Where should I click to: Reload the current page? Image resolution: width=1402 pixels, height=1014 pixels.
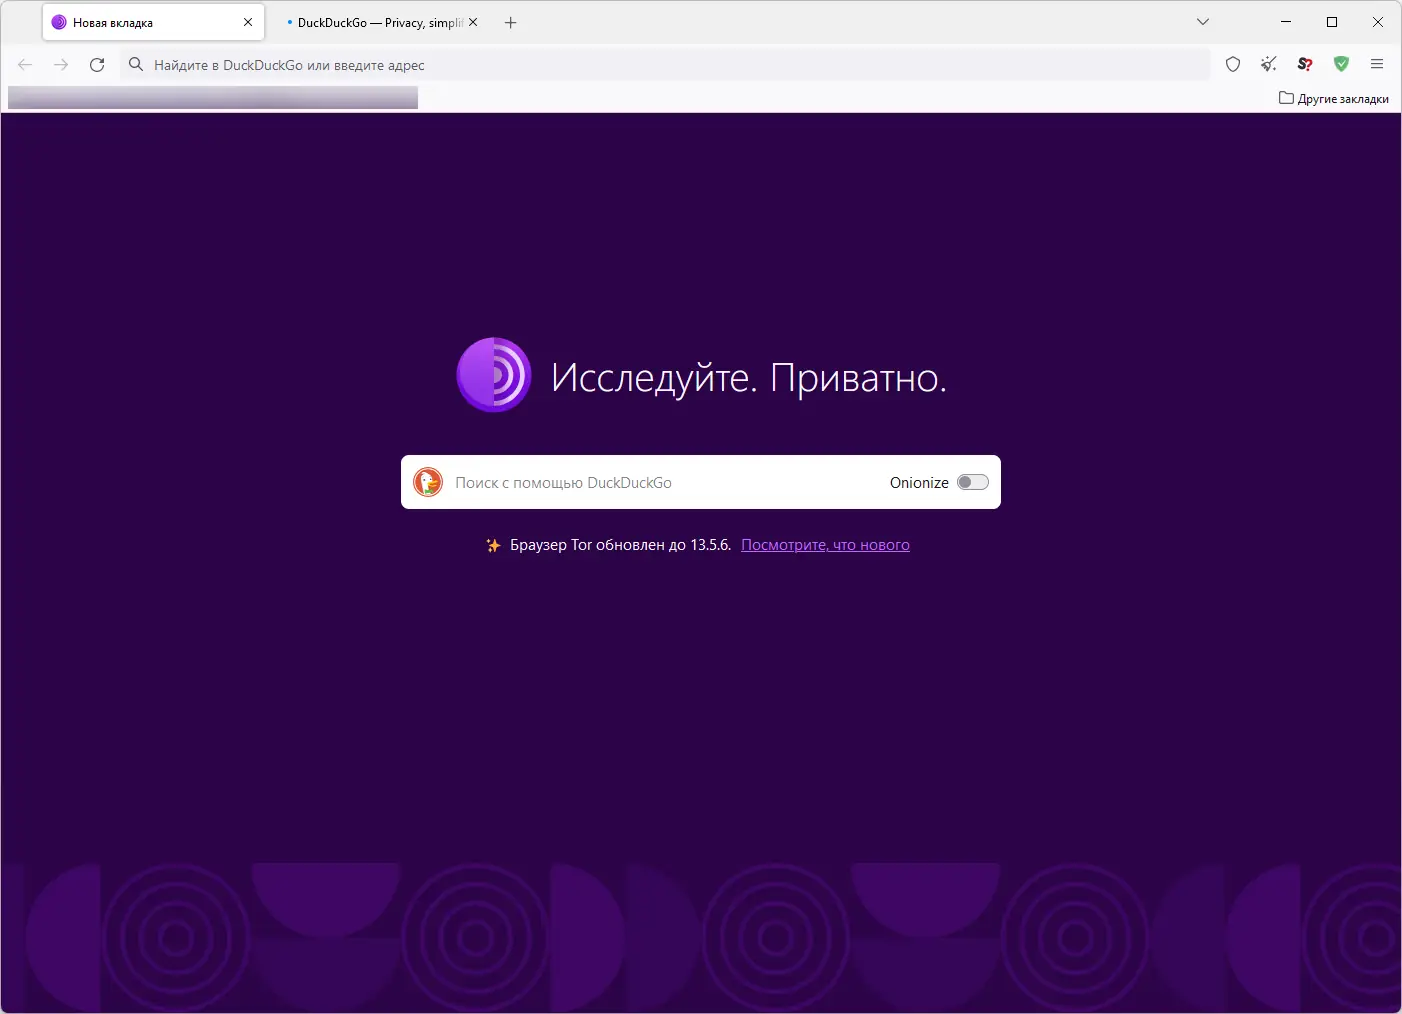(x=97, y=65)
